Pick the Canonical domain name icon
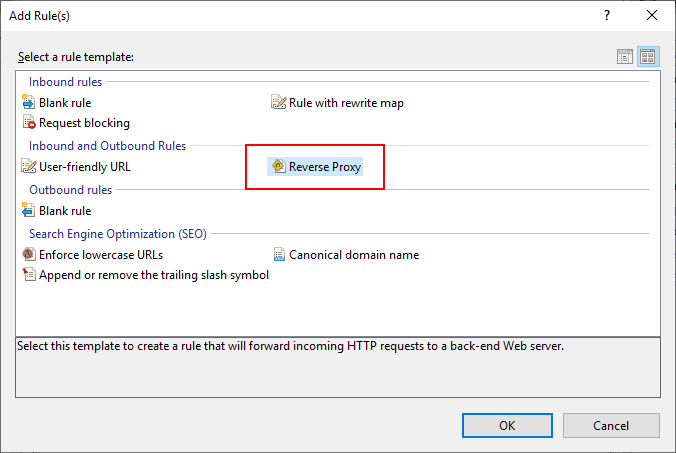 [x=279, y=255]
